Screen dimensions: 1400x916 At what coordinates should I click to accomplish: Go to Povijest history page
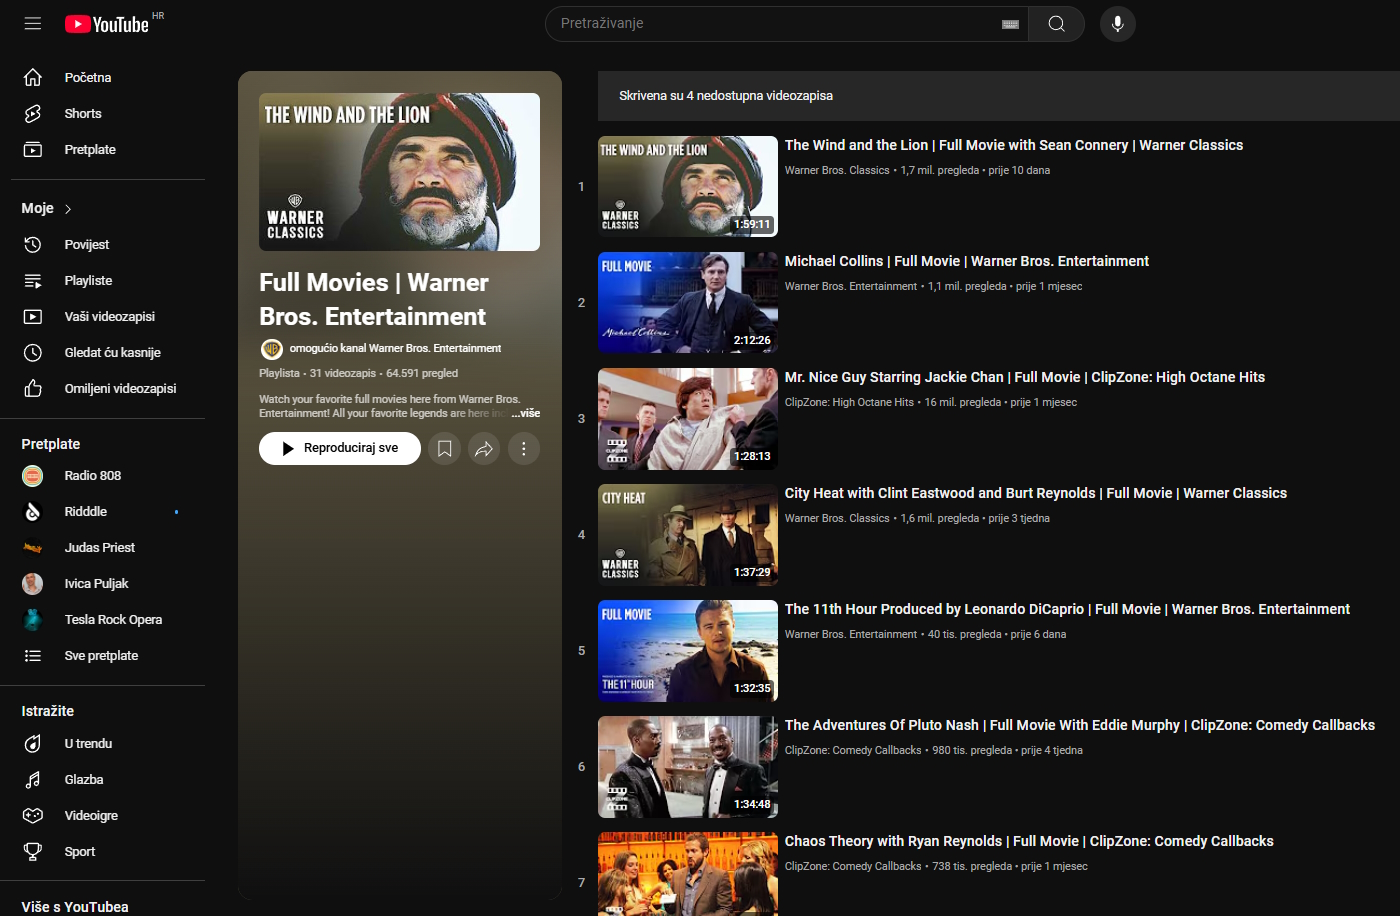[87, 245]
